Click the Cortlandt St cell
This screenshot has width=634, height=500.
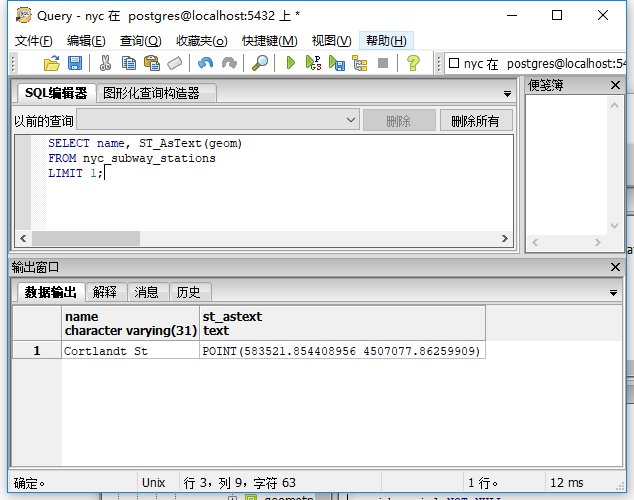tap(130, 350)
